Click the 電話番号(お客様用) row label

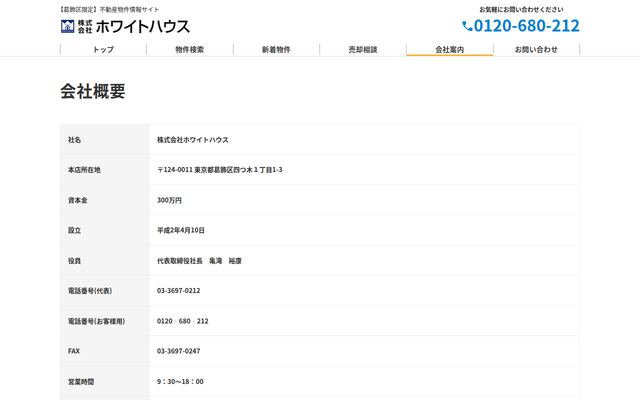[x=96, y=321]
